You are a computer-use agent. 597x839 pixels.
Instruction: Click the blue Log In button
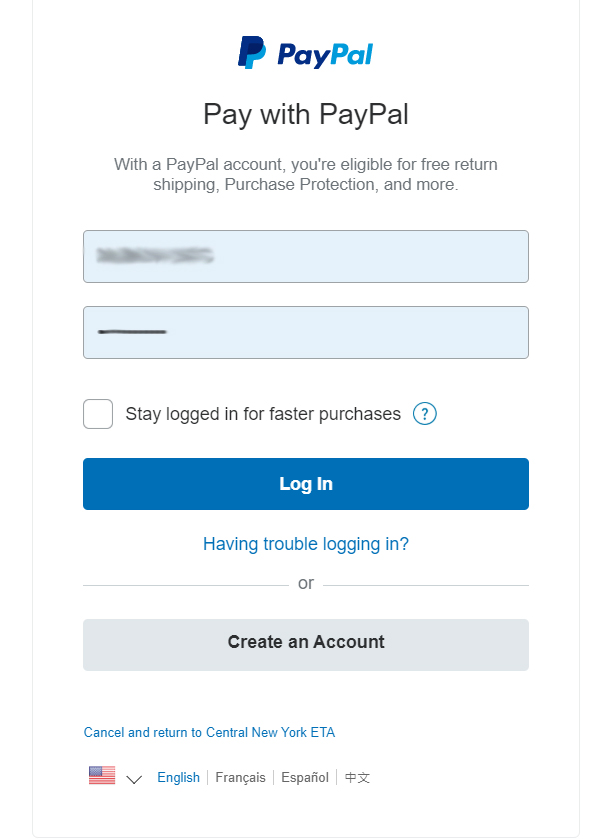coord(306,484)
